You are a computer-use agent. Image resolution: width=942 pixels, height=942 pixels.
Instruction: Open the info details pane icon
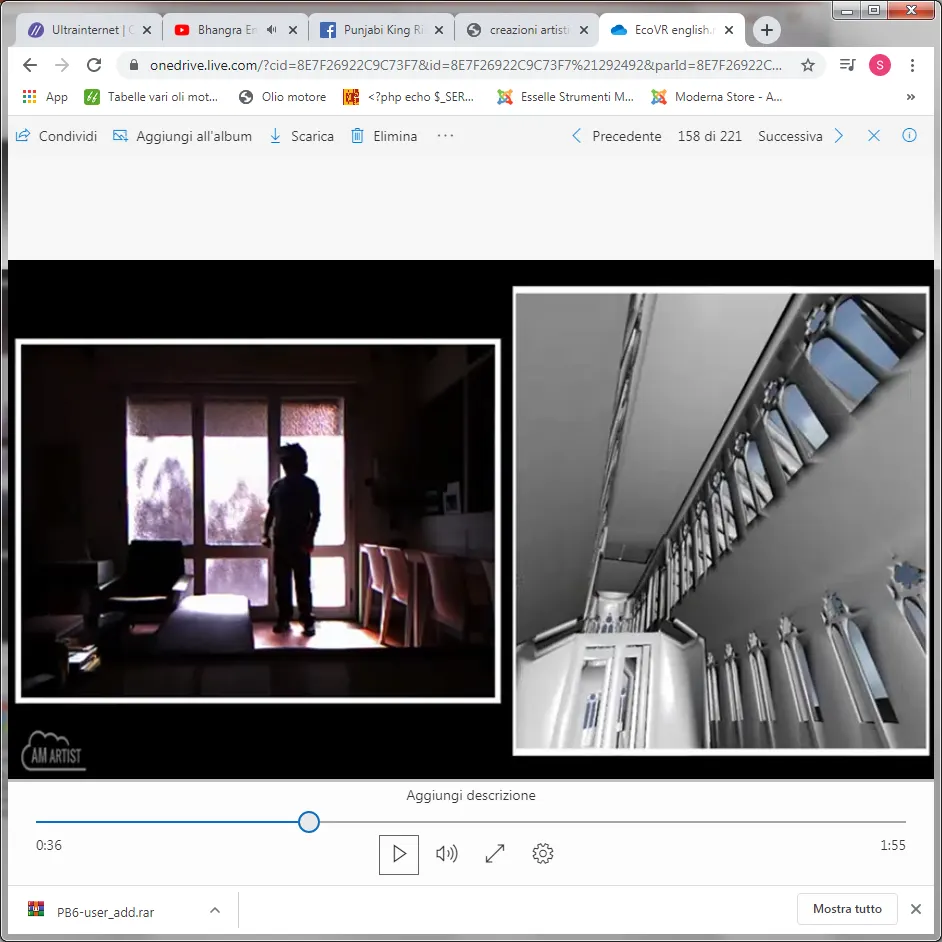pyautogui.click(x=910, y=136)
